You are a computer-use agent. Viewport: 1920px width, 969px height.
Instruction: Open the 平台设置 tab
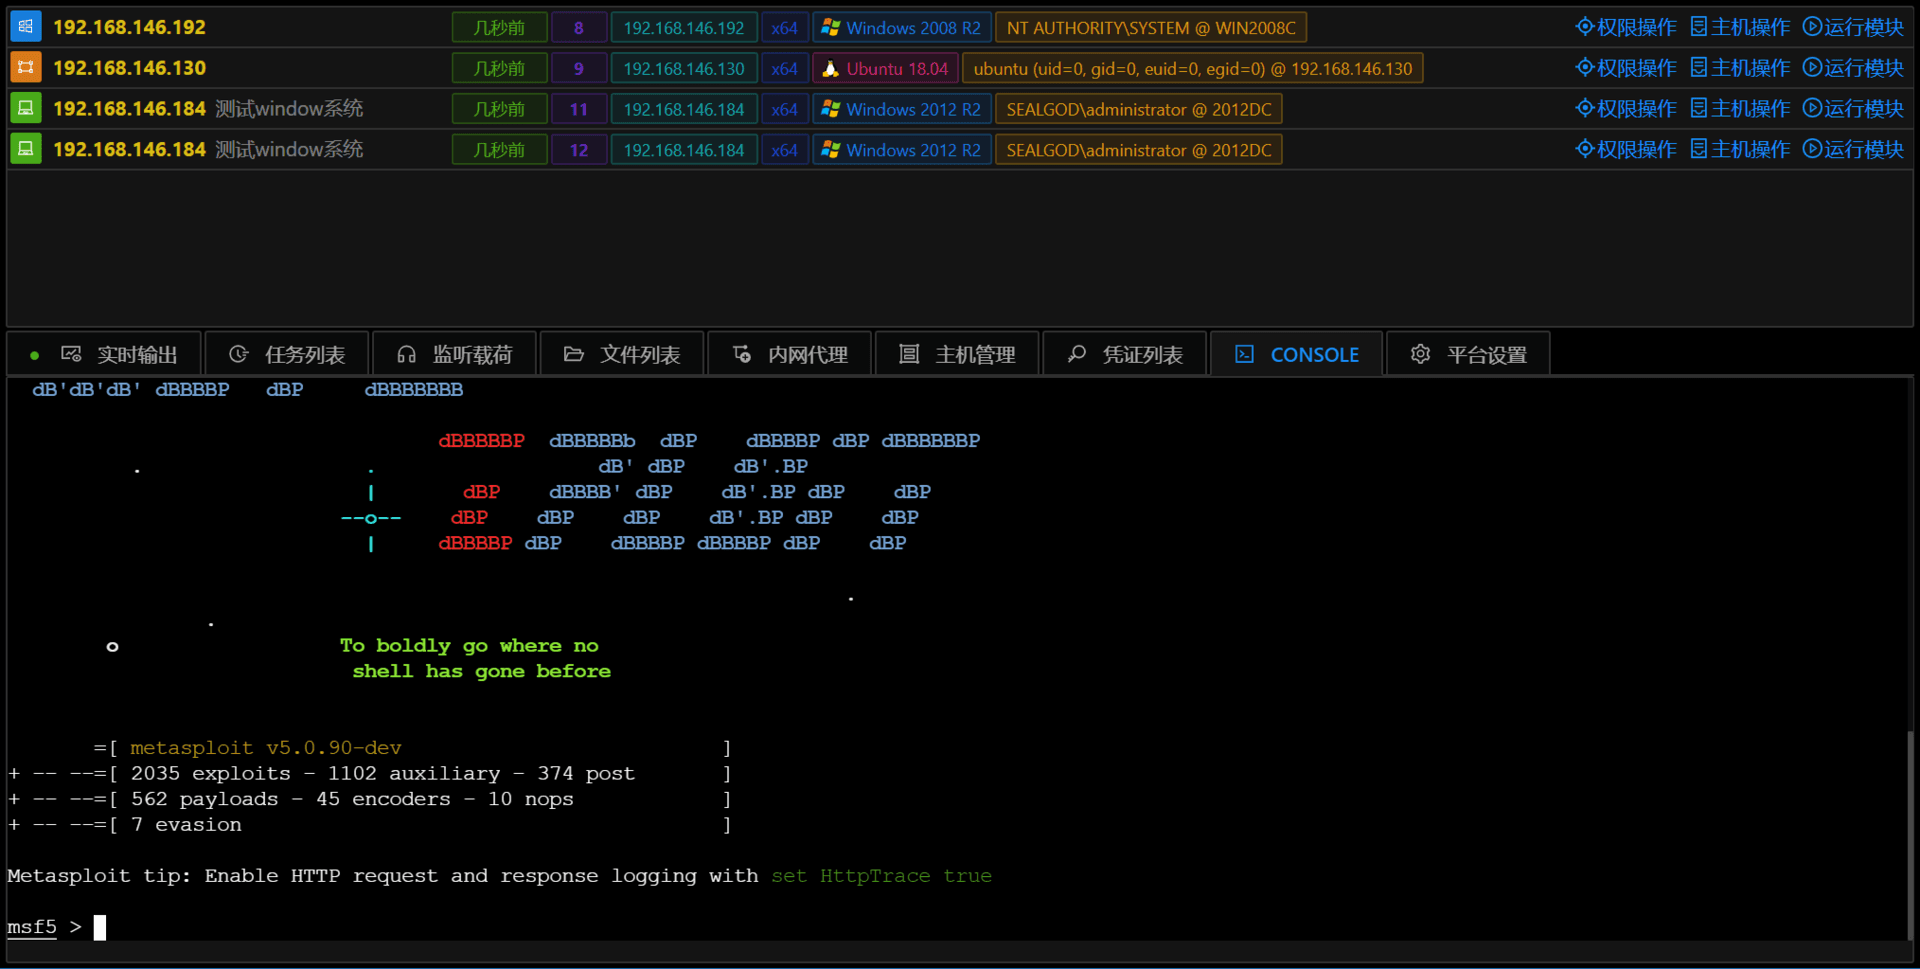(1468, 355)
